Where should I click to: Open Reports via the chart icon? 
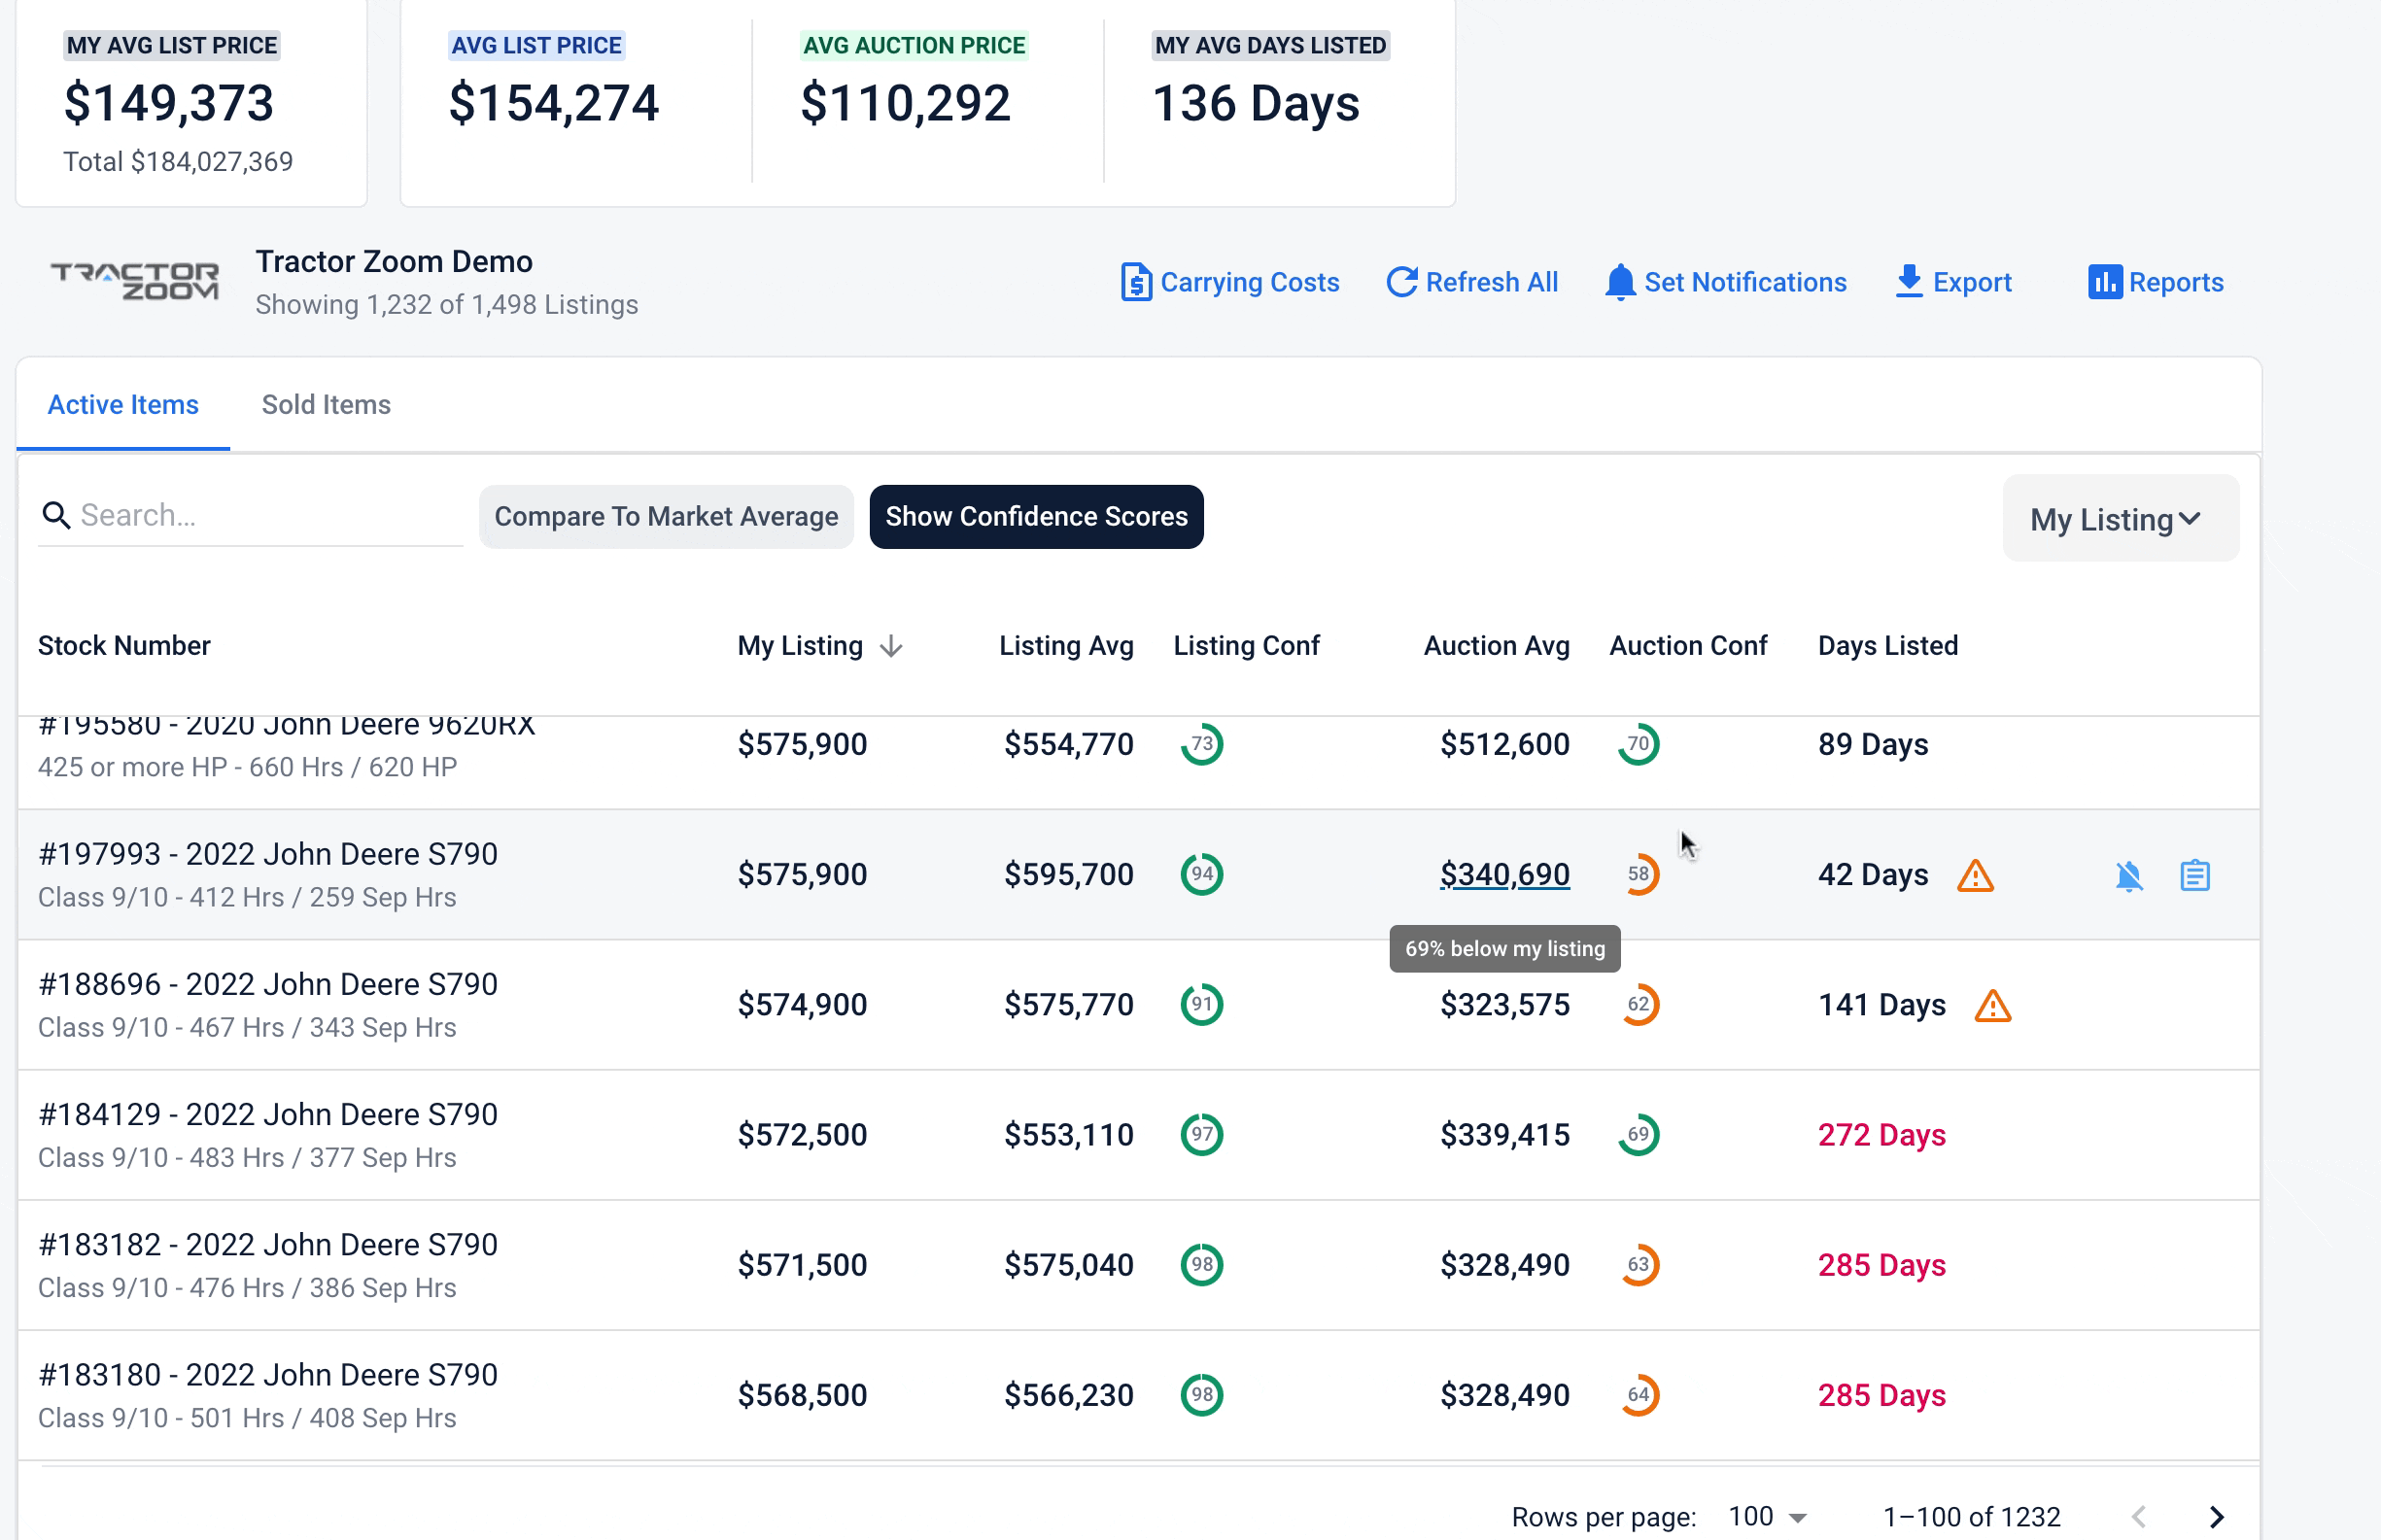click(x=2104, y=282)
